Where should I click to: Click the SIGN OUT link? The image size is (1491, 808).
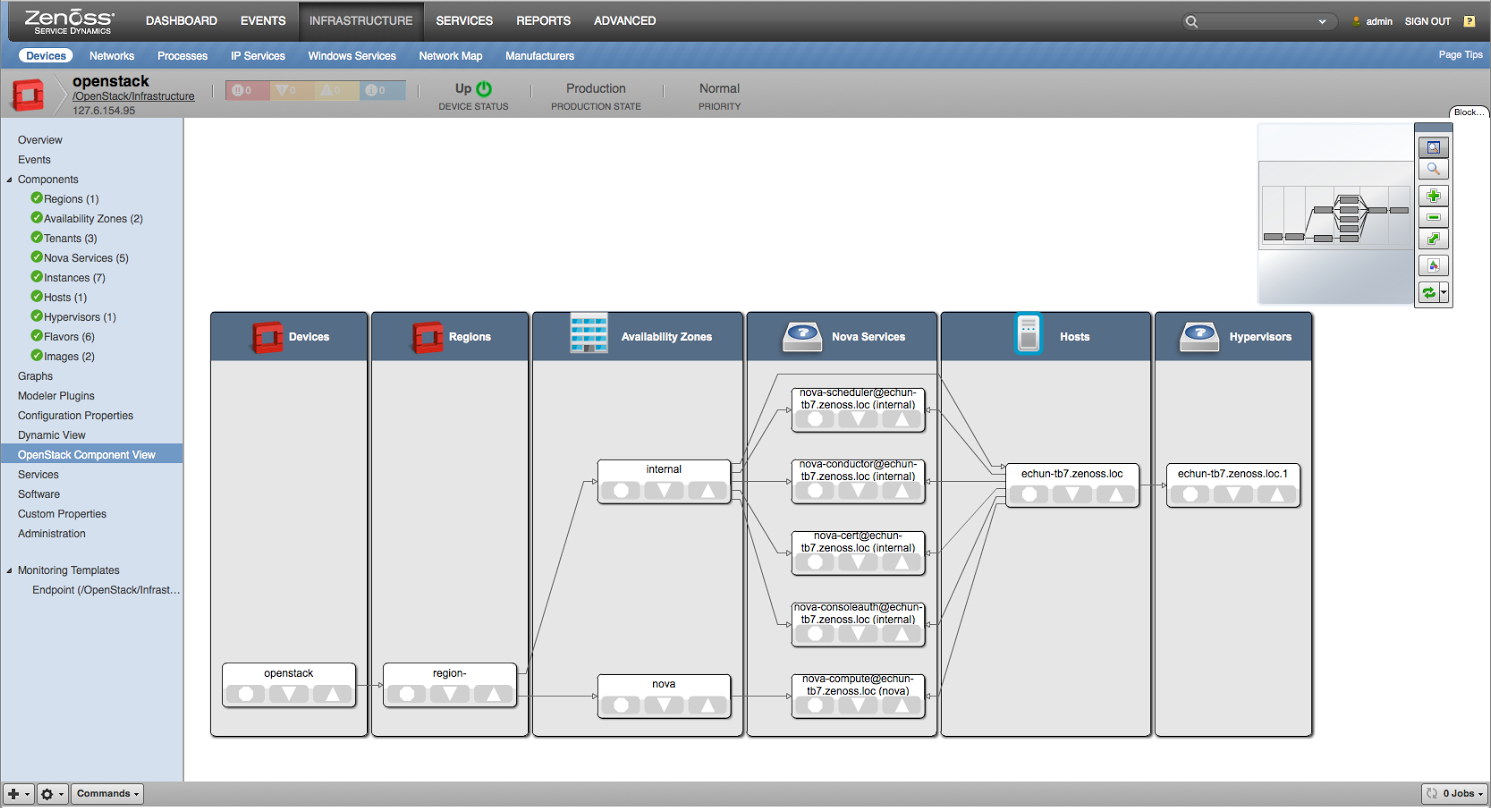tap(1427, 21)
